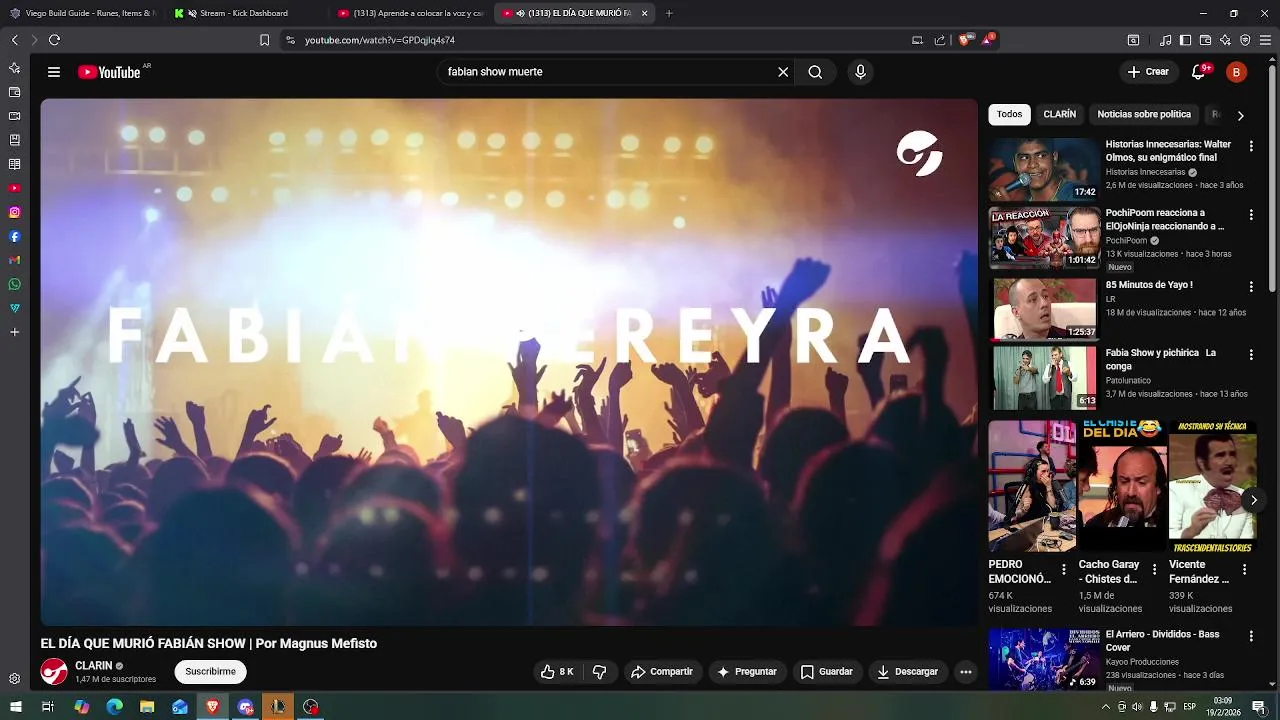Screen dimensions: 1280x720
Task: Open File Explorer from taskbar
Action: pos(147,707)
